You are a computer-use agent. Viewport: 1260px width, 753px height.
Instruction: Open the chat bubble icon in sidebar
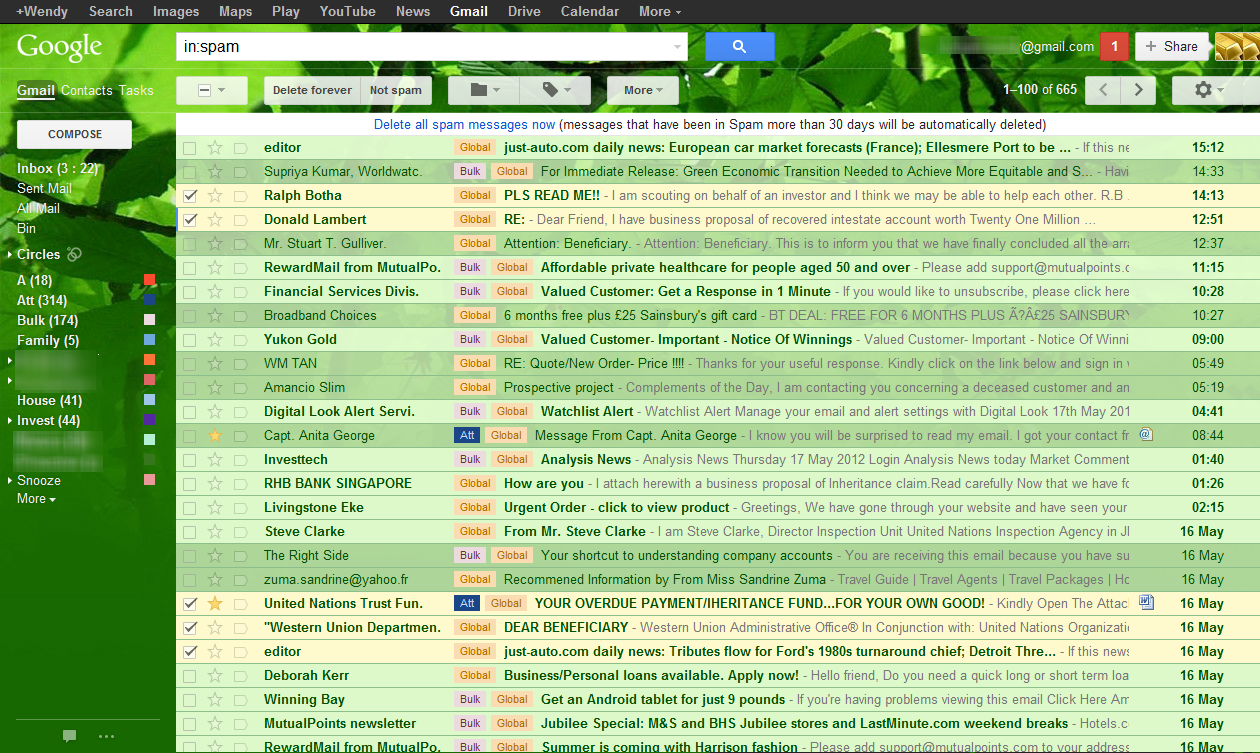point(70,736)
